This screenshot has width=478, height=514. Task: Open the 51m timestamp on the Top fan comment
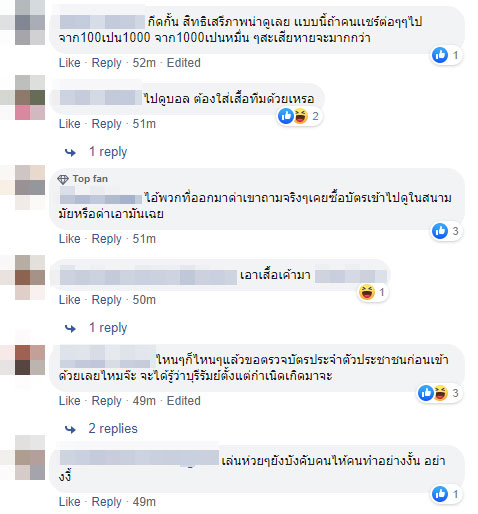click(144, 239)
